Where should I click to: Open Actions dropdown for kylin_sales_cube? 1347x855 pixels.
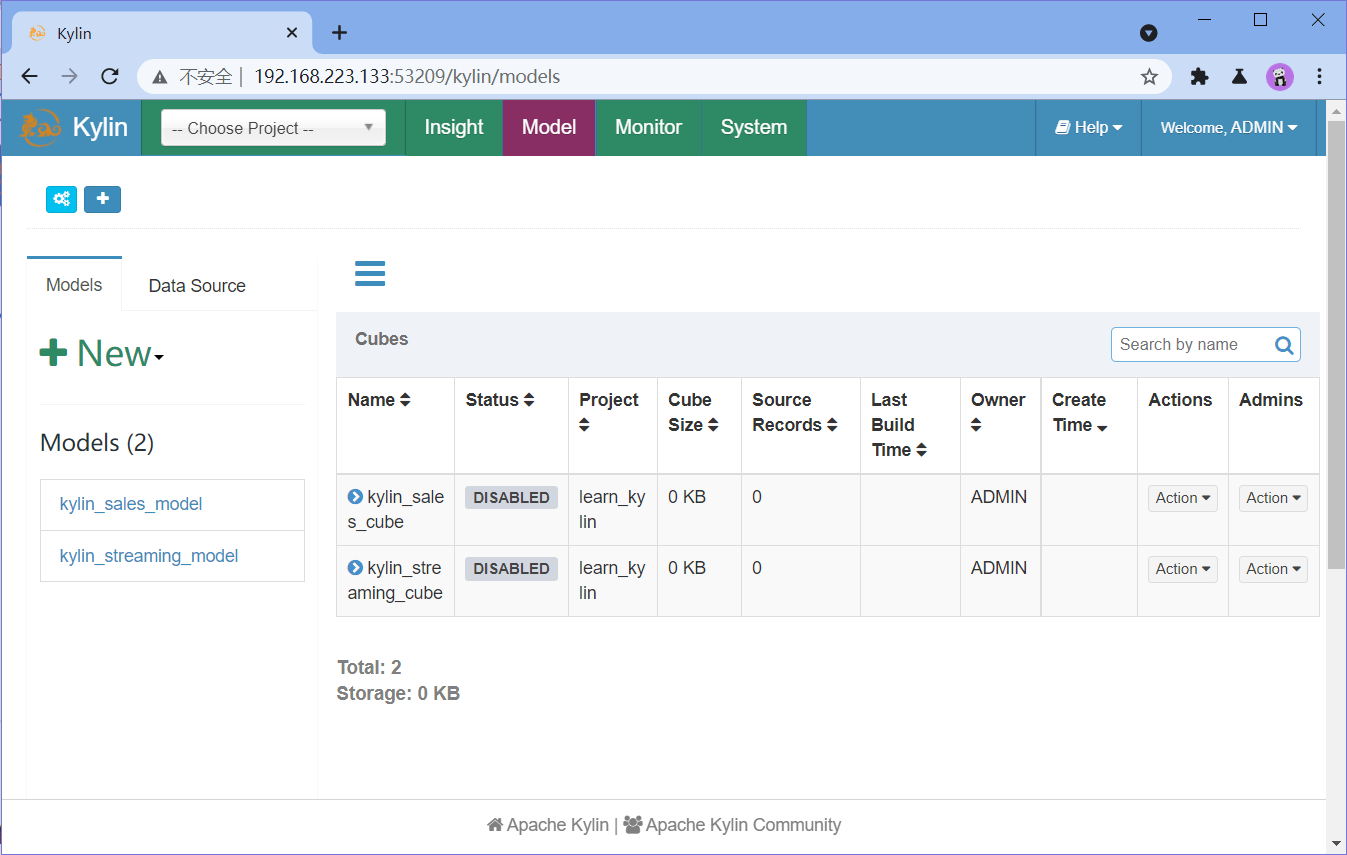point(1183,498)
